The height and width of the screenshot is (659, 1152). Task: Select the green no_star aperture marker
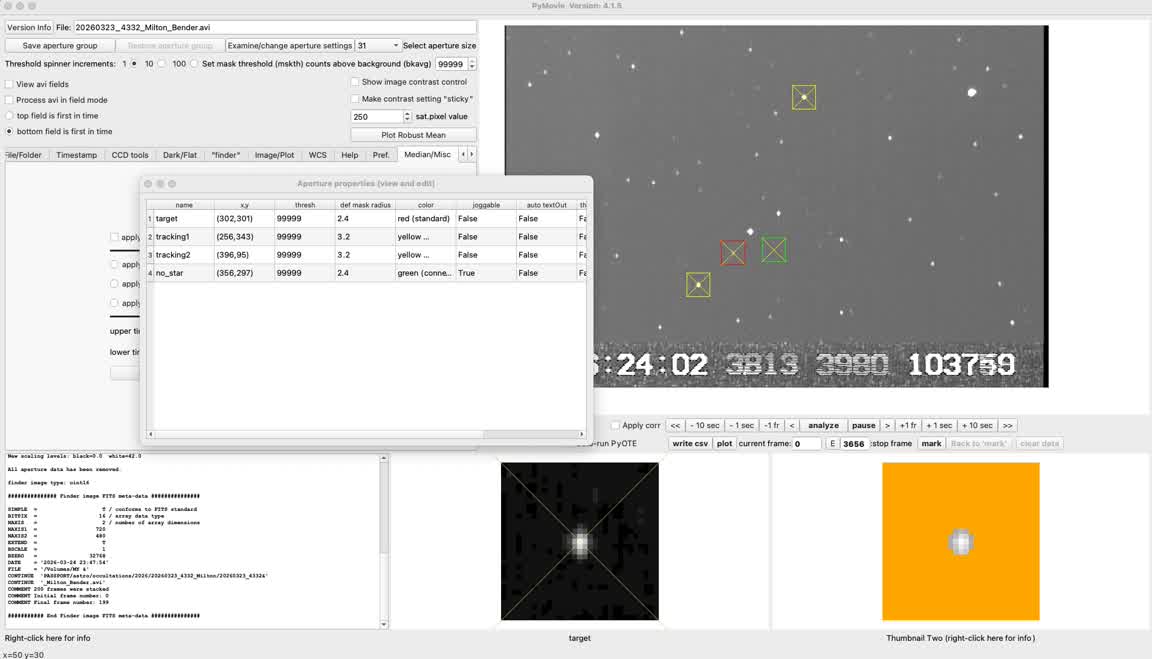773,250
